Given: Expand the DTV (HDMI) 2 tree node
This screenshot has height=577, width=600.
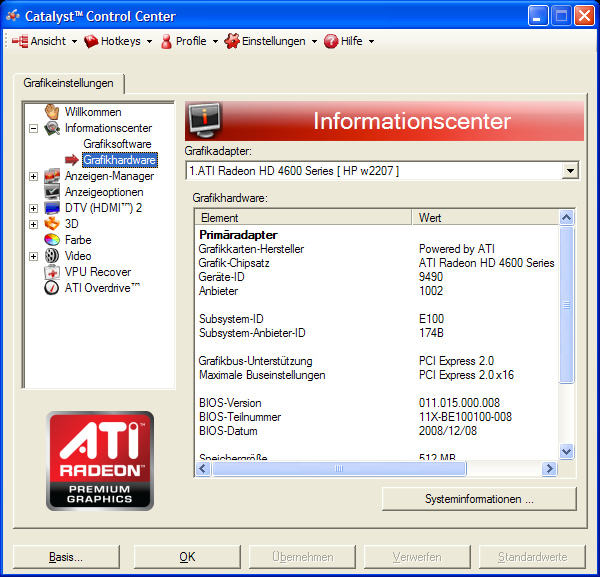Looking at the screenshot, I should [x=33, y=208].
